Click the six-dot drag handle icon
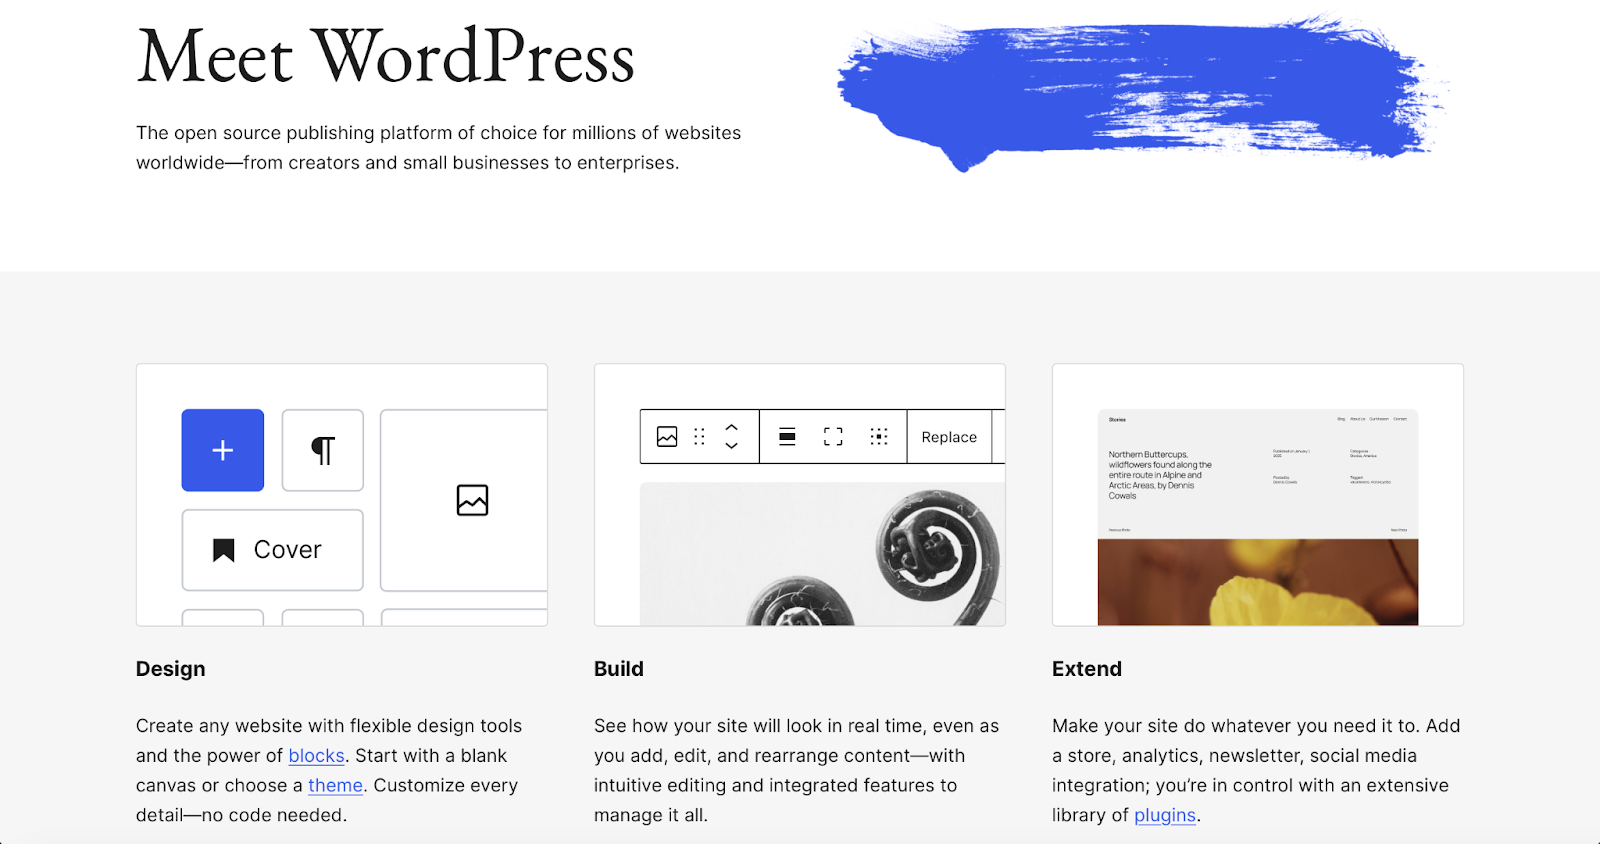Viewport: 1600px width, 844px height. [700, 437]
